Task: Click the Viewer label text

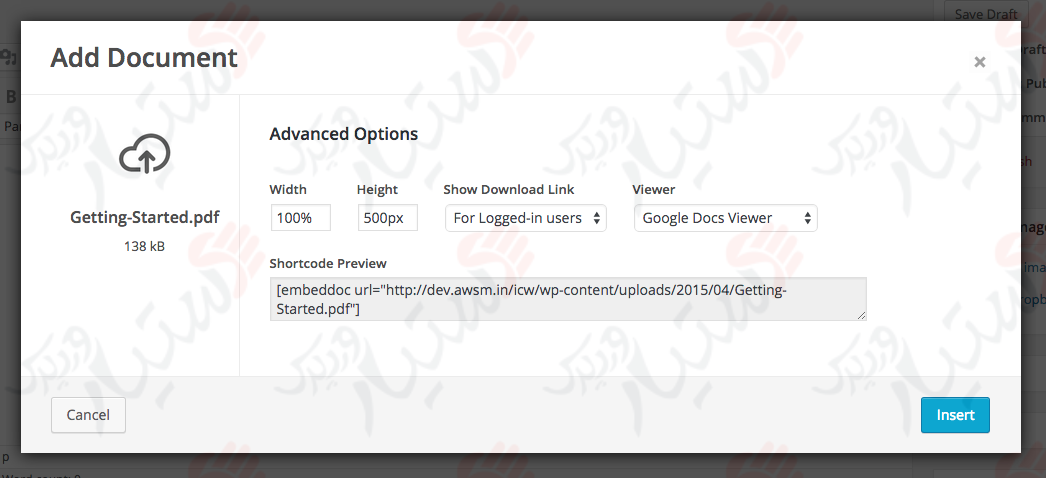Action: [x=654, y=189]
